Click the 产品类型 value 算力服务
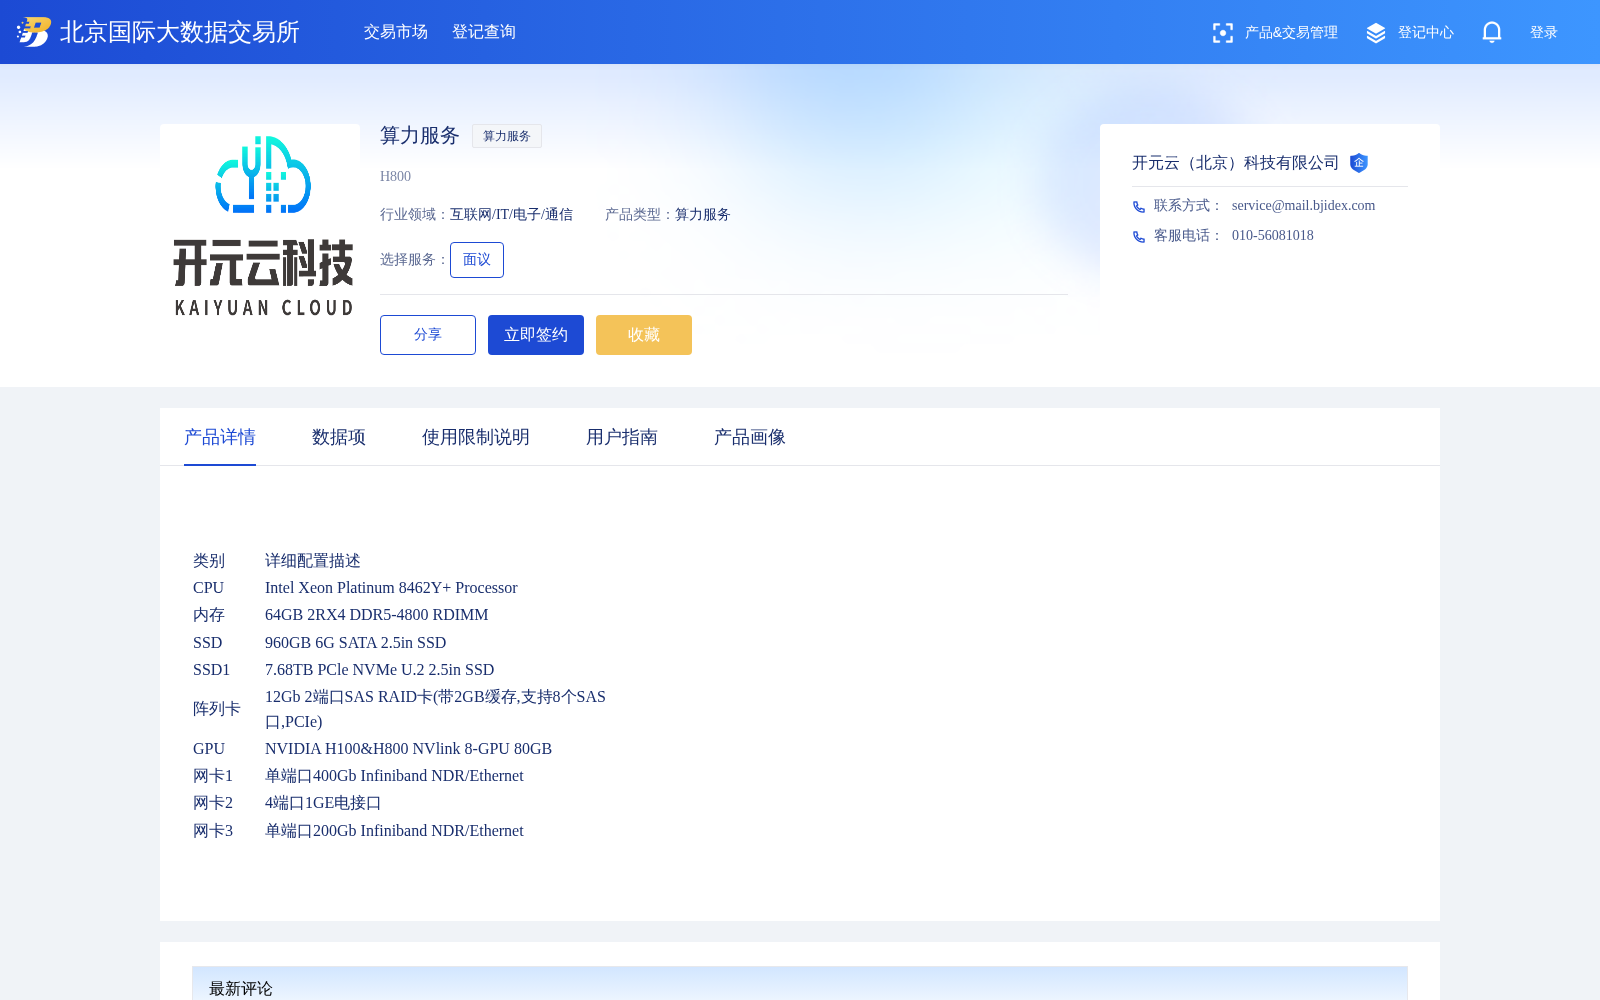1600x1000 pixels. (703, 215)
